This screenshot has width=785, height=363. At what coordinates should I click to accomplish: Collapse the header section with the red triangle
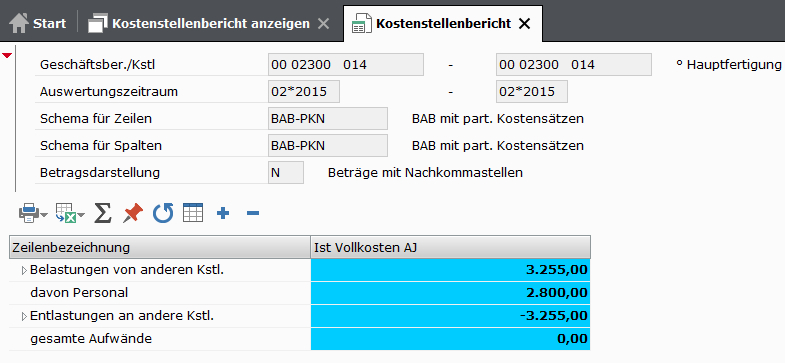(7, 56)
